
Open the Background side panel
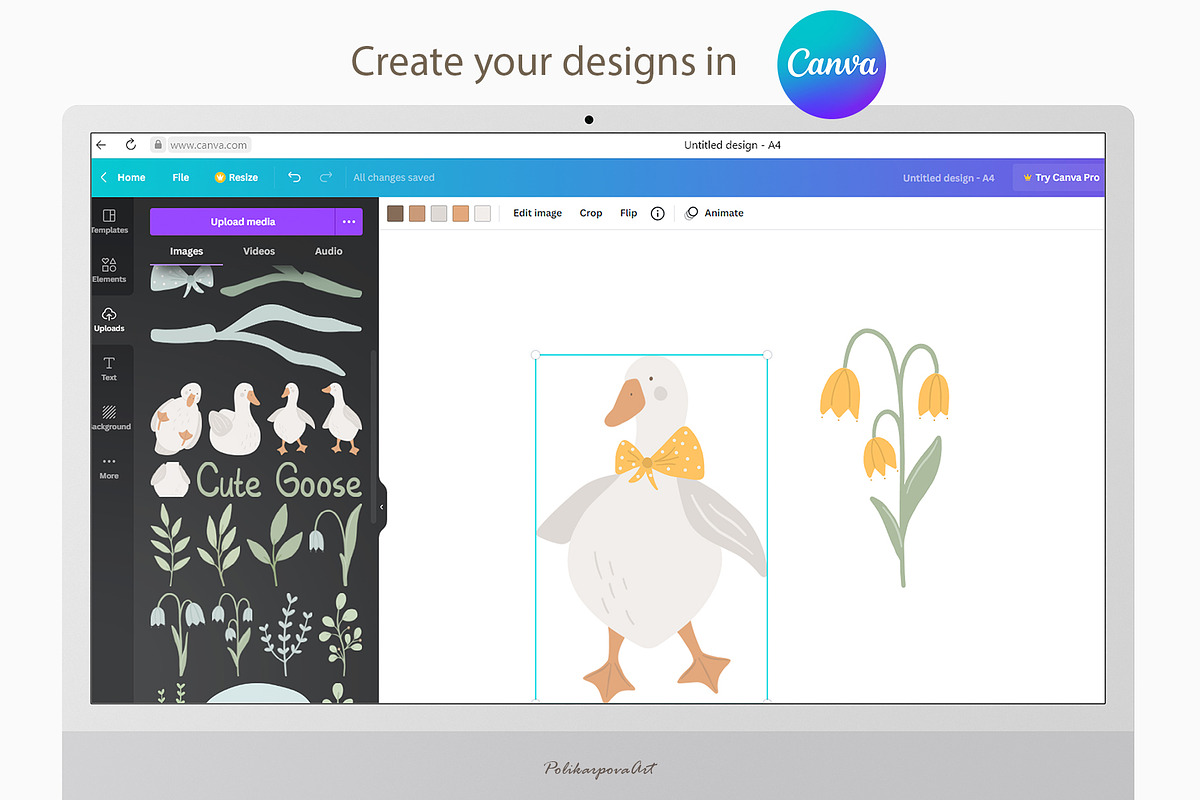coord(109,418)
